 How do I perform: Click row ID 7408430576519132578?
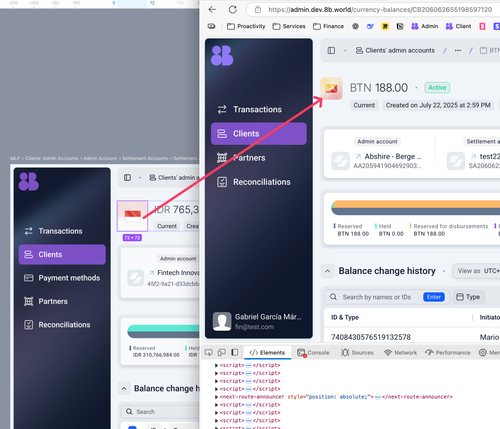pos(371,337)
